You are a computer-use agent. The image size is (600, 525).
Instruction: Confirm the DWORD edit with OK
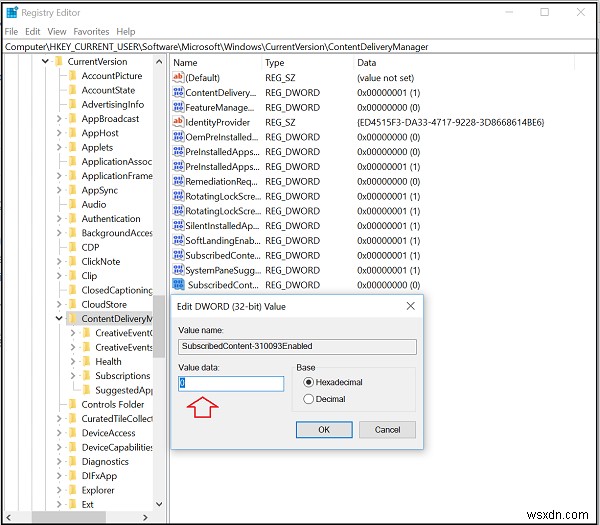coord(324,430)
